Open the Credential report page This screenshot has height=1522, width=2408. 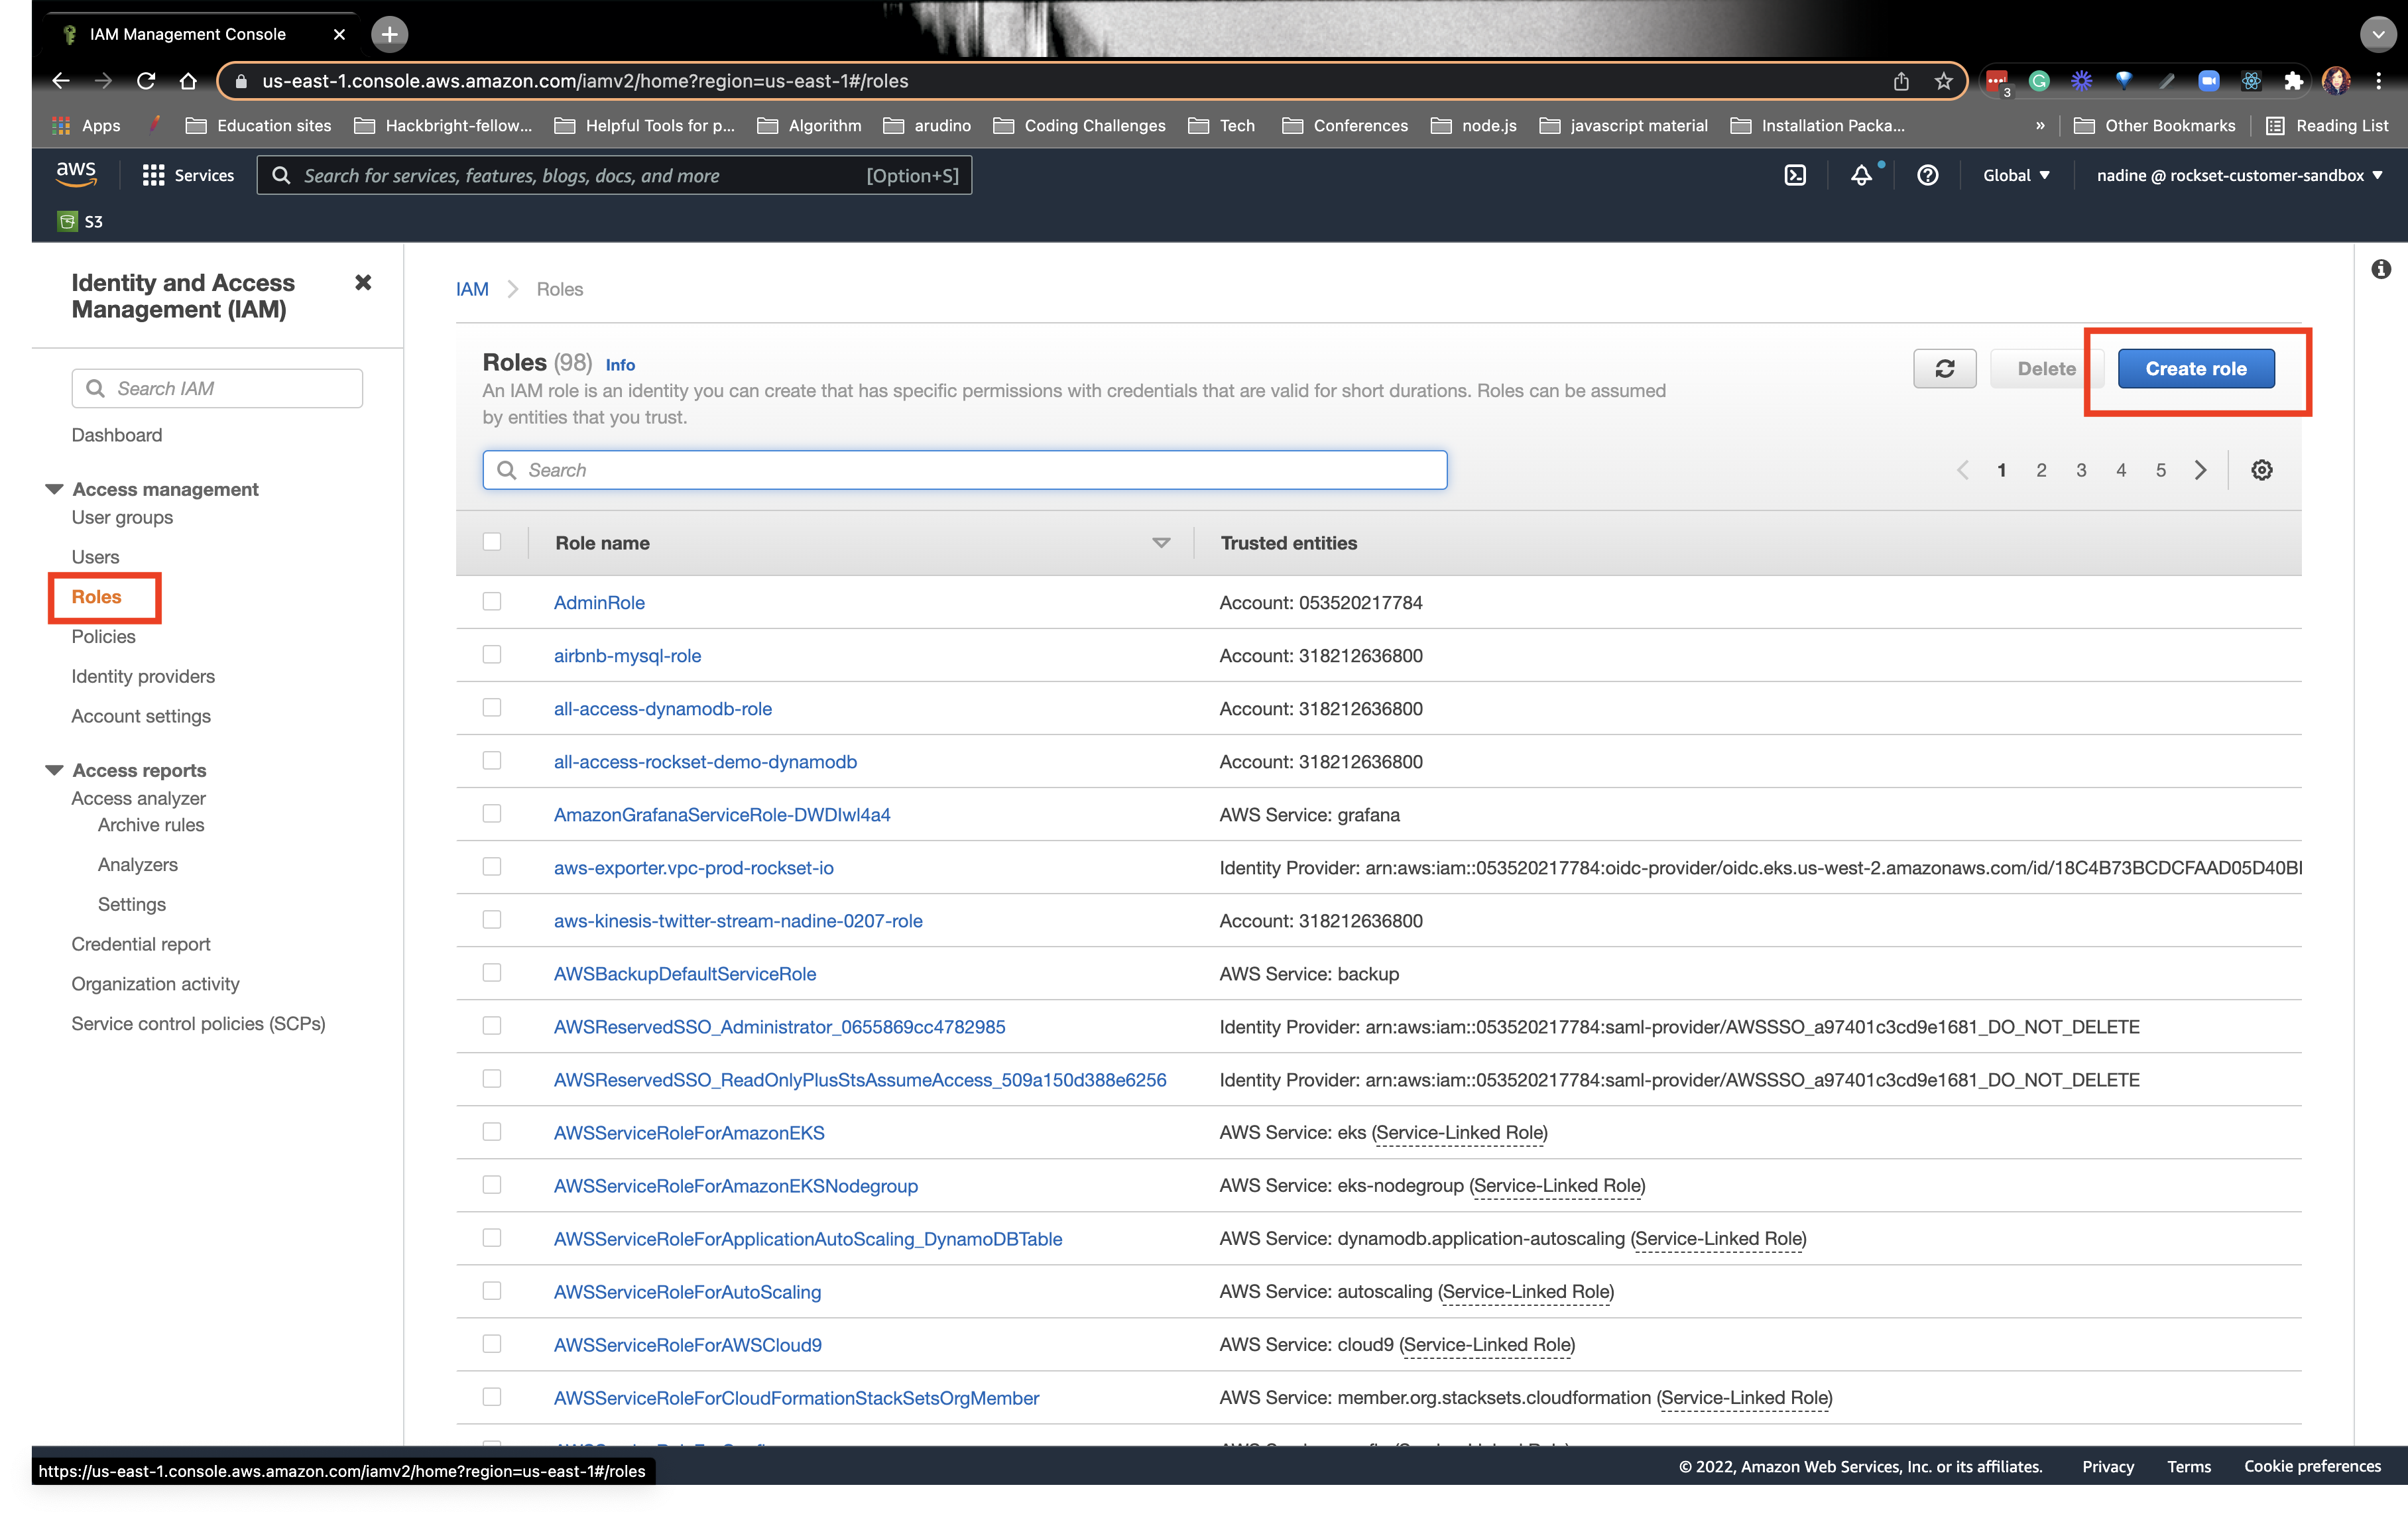click(141, 945)
